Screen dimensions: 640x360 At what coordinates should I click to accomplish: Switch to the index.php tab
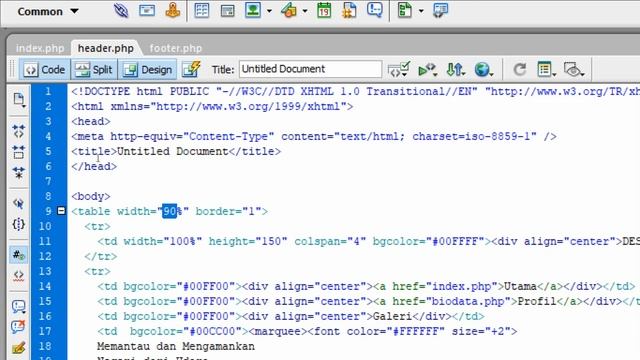[x=40, y=48]
